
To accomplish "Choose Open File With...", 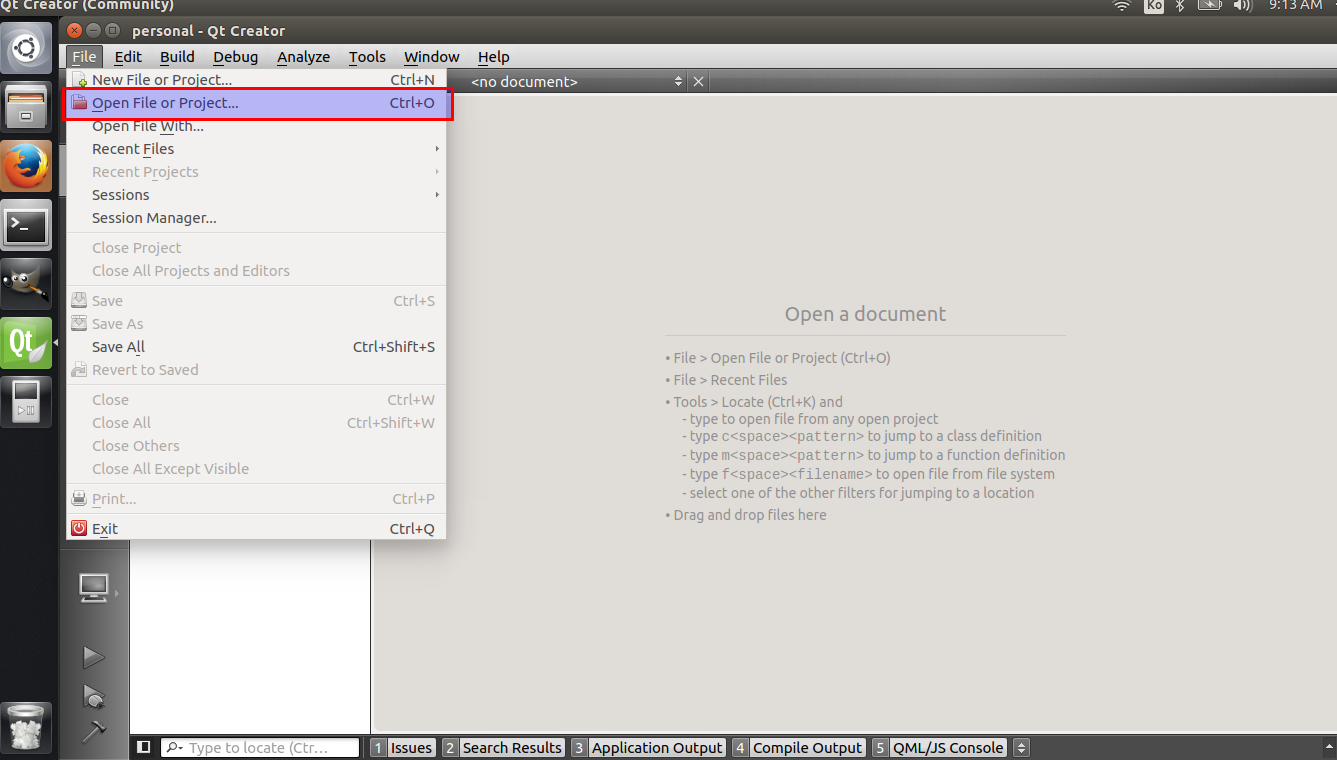I will pyautogui.click(x=255, y=126).
